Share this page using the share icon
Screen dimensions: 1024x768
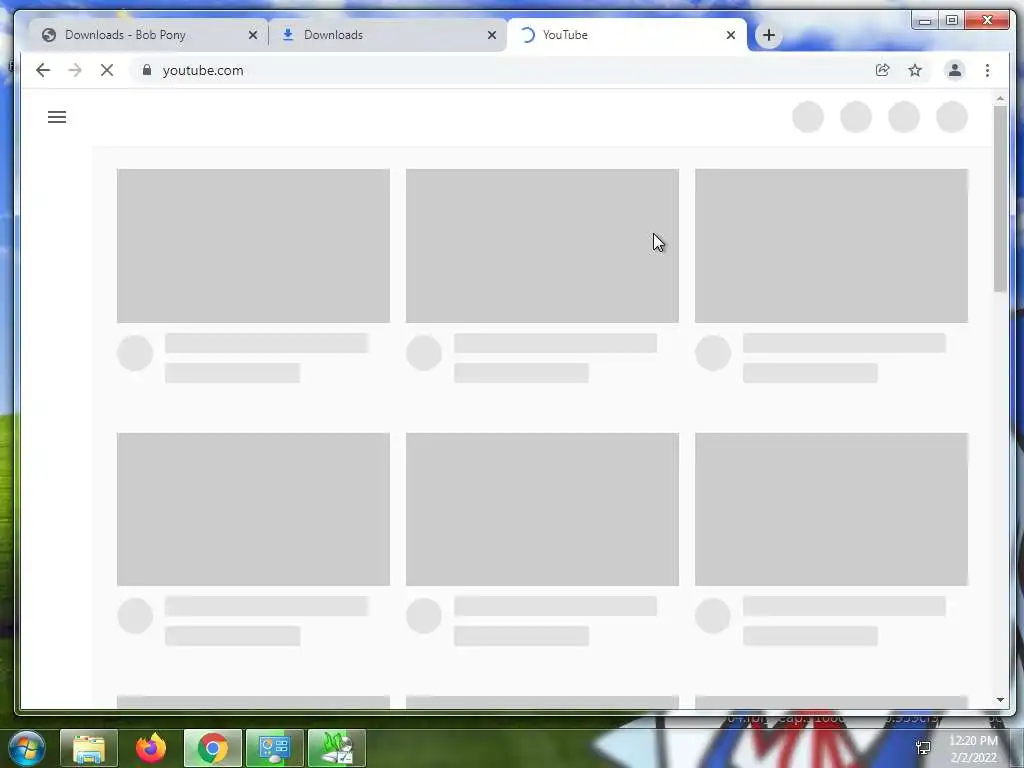(x=882, y=70)
